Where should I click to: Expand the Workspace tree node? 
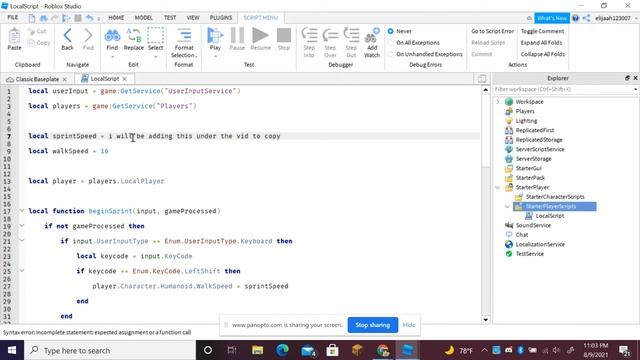point(498,102)
